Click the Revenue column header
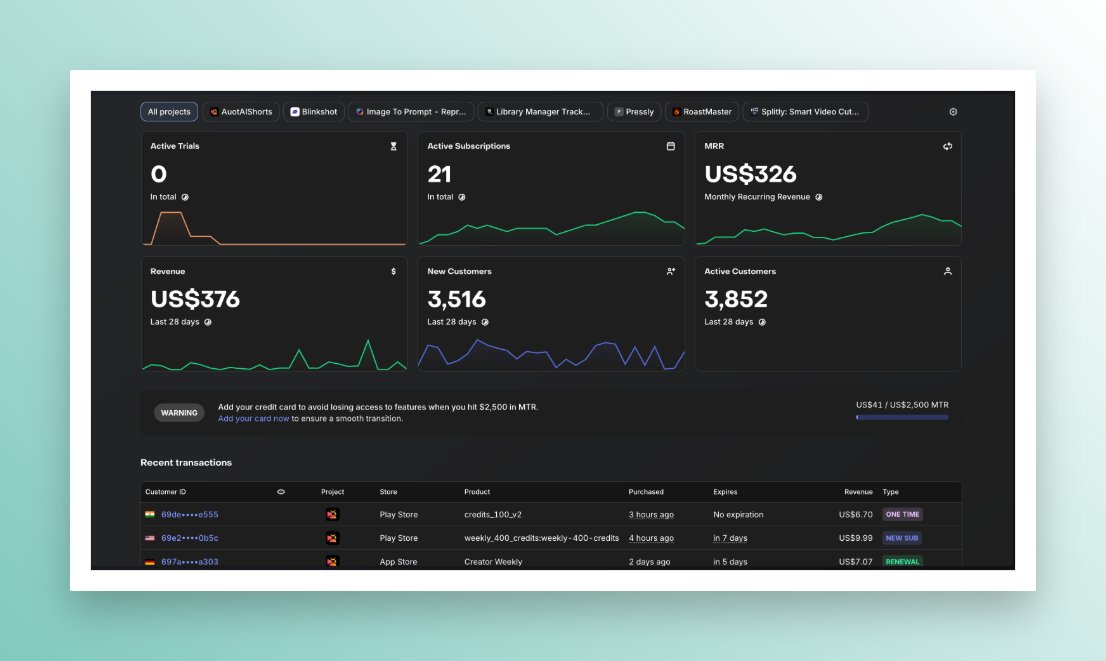Screen dimensions: 1106x661 [858, 492]
